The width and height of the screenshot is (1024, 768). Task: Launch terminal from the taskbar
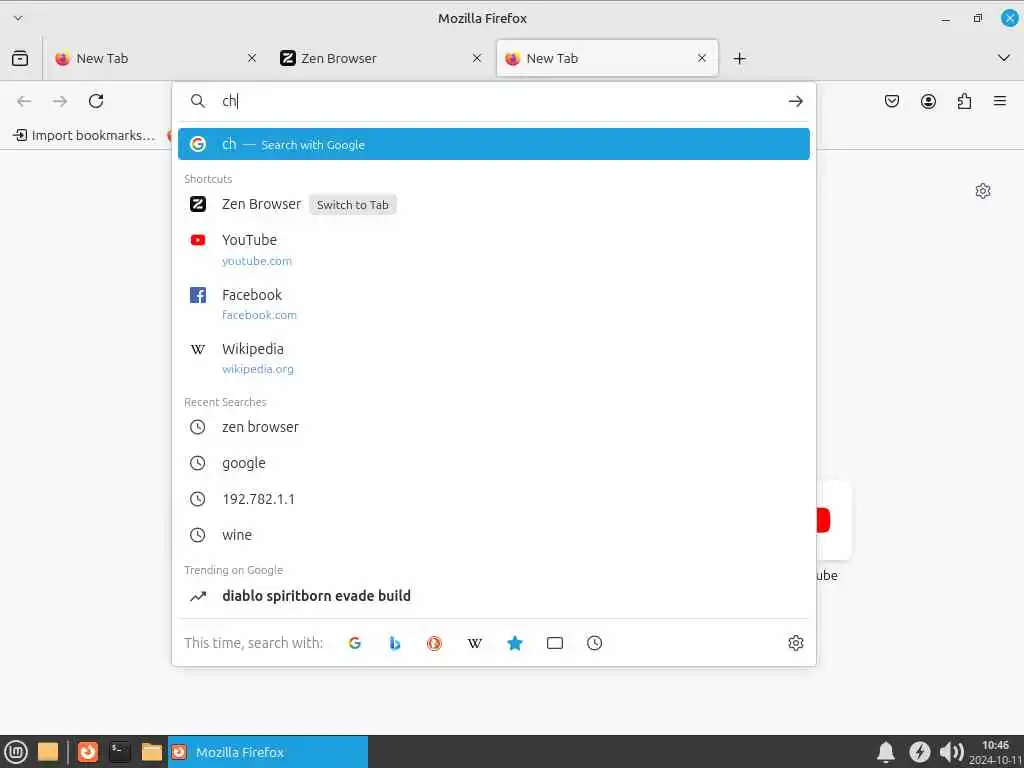click(120, 752)
